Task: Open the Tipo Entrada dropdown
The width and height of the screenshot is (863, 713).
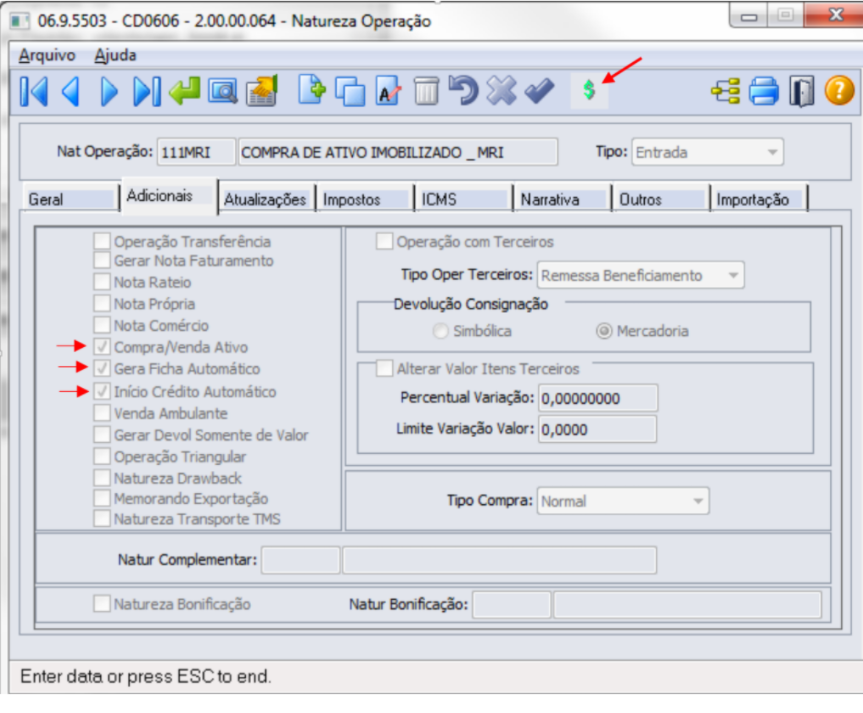Action: 708,152
